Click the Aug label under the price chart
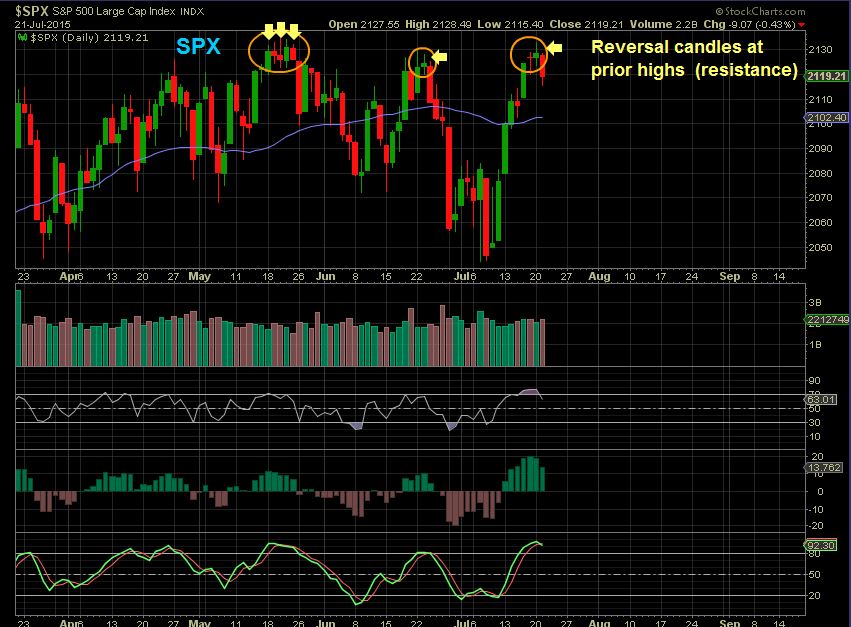Screen dimensions: 851x627 [x=599, y=276]
